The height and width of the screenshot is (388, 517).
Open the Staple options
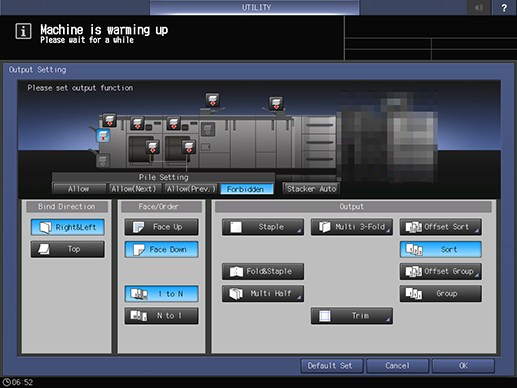(x=263, y=227)
